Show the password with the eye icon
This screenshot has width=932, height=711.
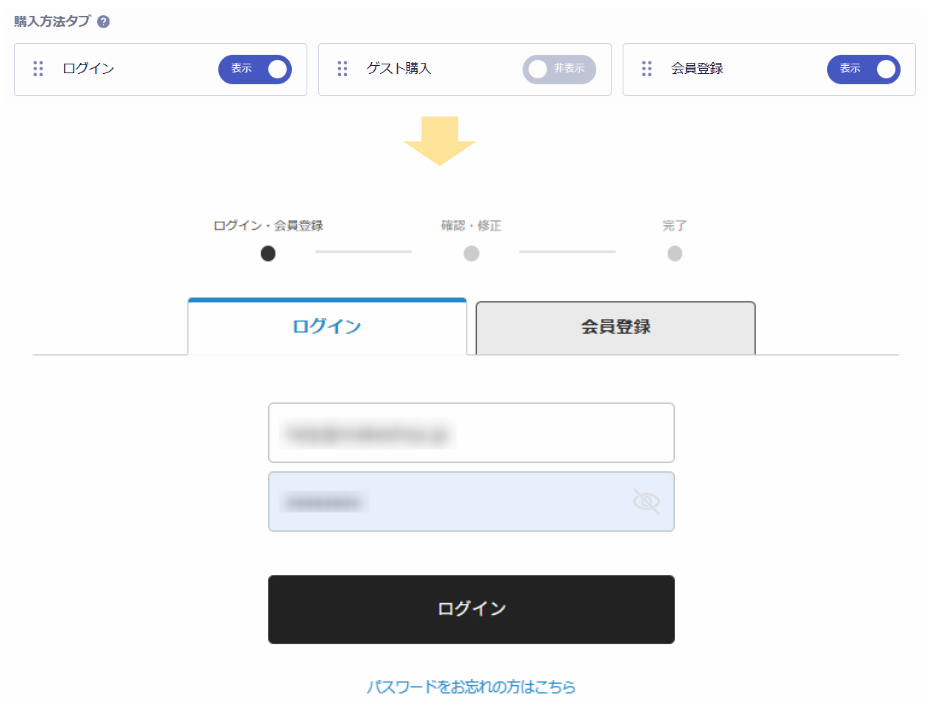click(x=647, y=501)
